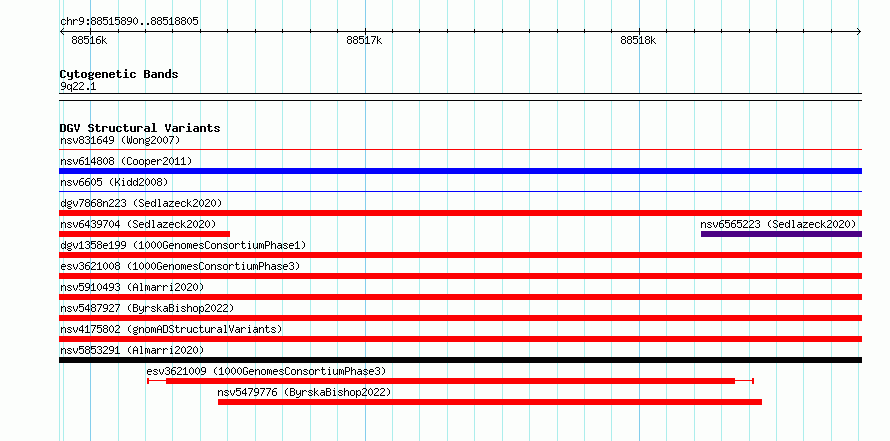This screenshot has width=890, height=441.
Task: Click the red bar for dgv1358e199
Action: point(461,255)
